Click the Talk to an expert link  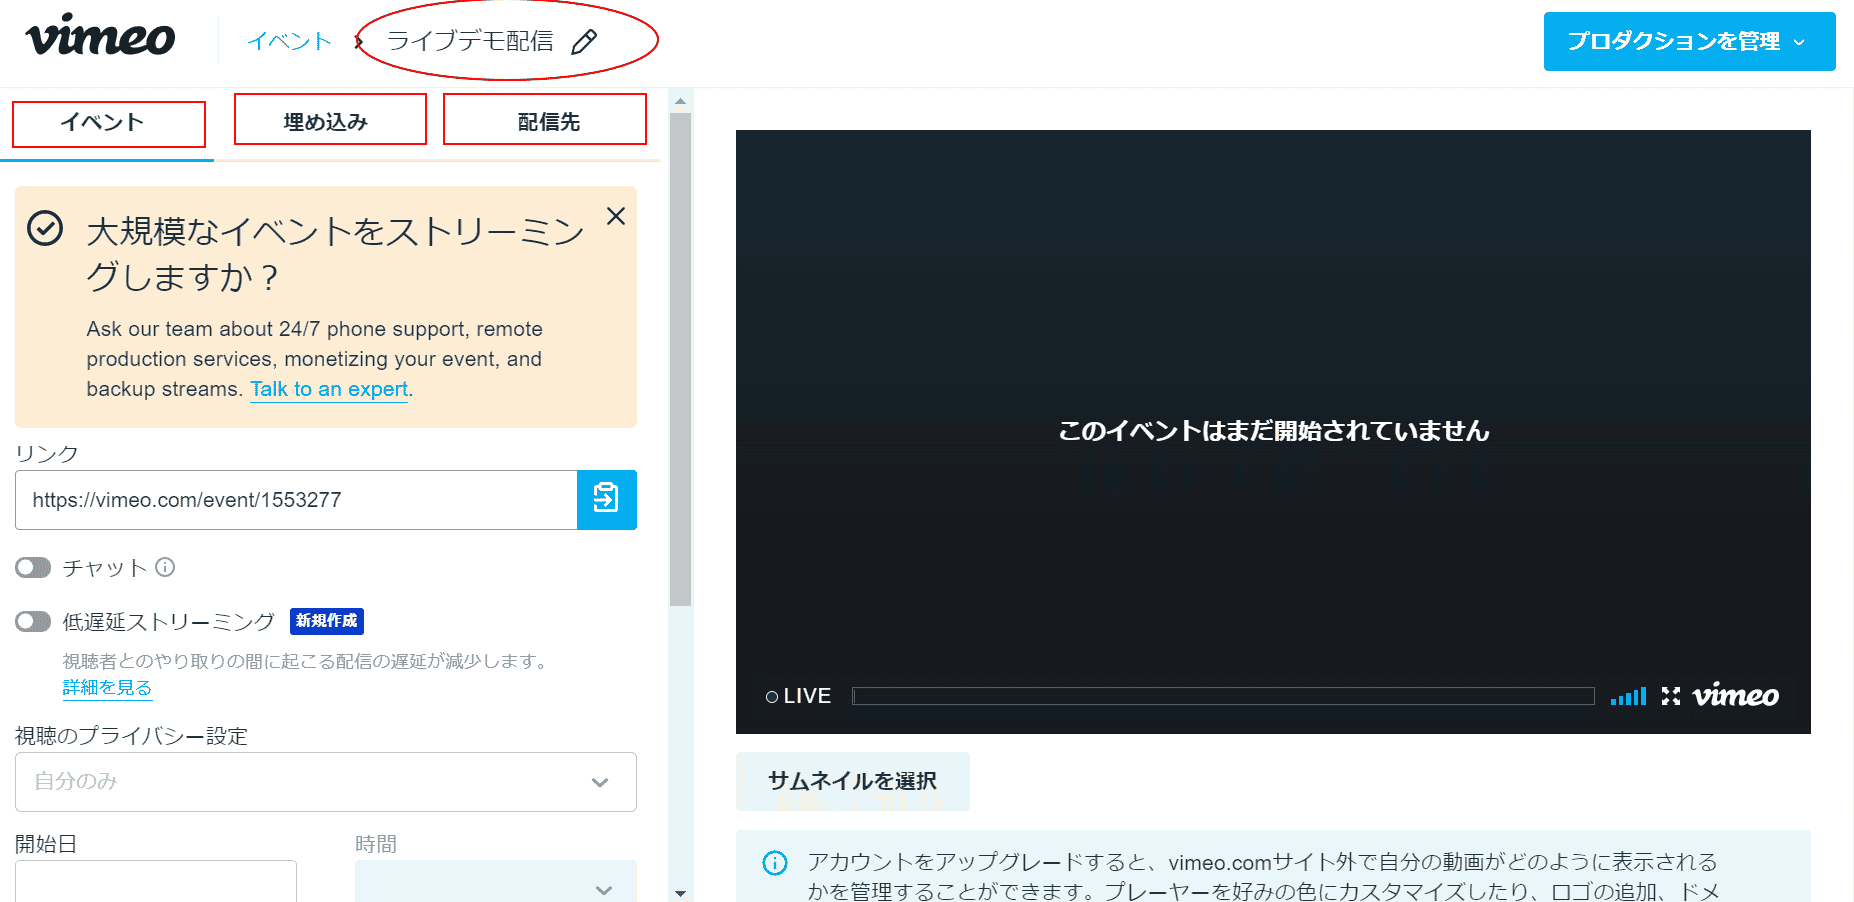tap(329, 389)
